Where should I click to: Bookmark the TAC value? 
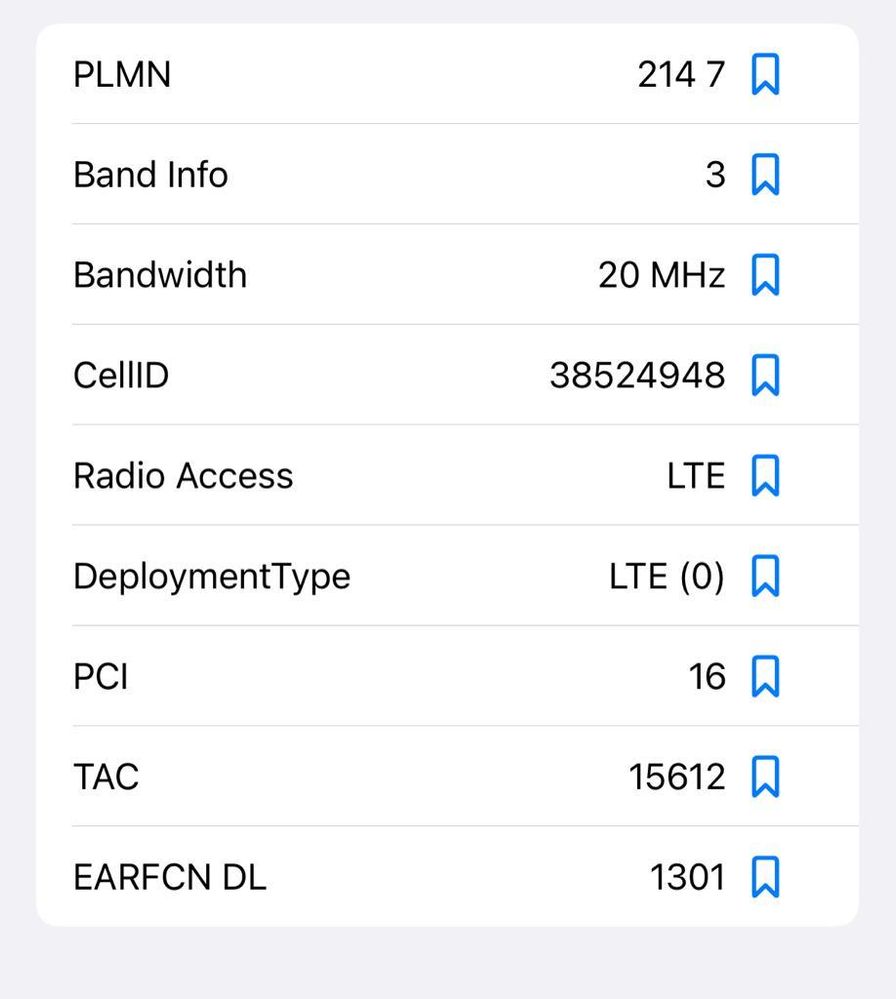coord(765,777)
